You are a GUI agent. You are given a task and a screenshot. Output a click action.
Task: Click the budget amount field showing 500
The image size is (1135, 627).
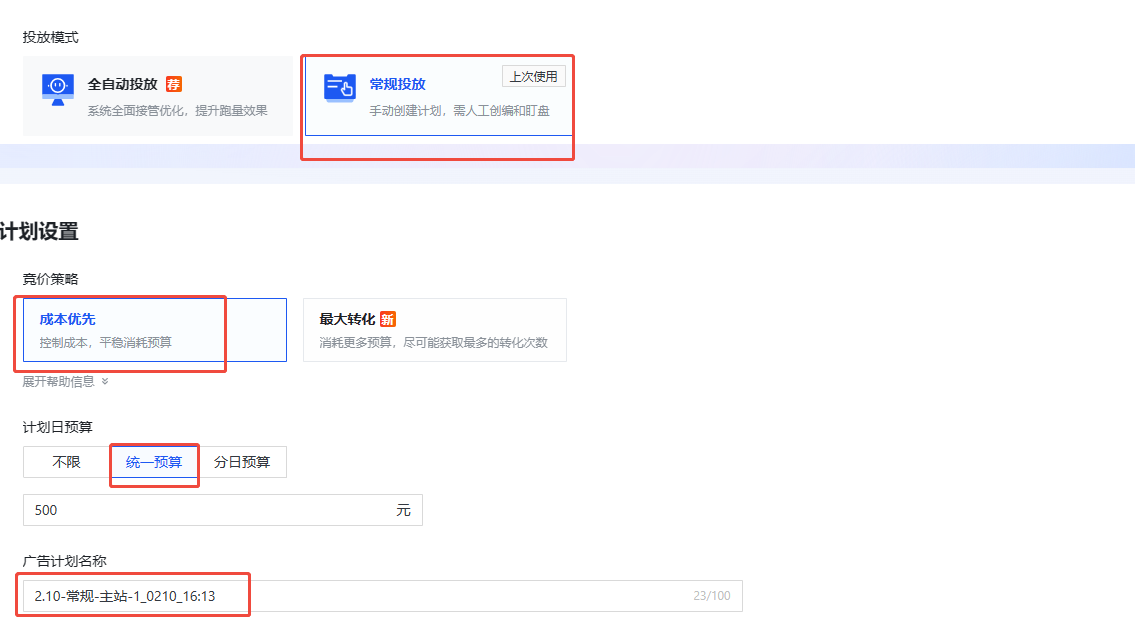click(223, 510)
